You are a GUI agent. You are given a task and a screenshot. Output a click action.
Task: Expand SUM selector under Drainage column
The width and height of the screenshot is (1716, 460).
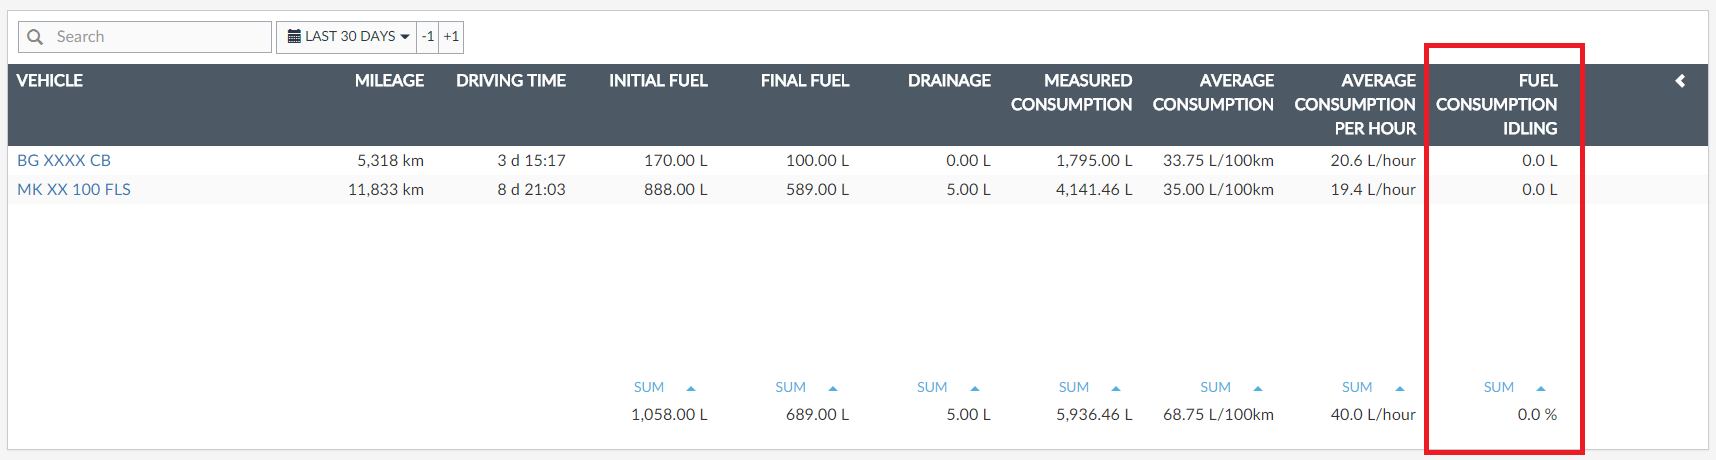[948, 388]
